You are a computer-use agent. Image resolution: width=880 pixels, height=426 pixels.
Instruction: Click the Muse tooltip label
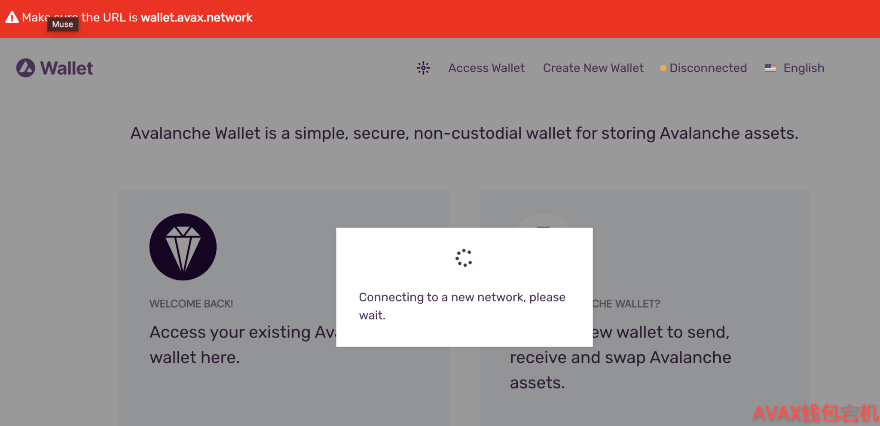(63, 25)
